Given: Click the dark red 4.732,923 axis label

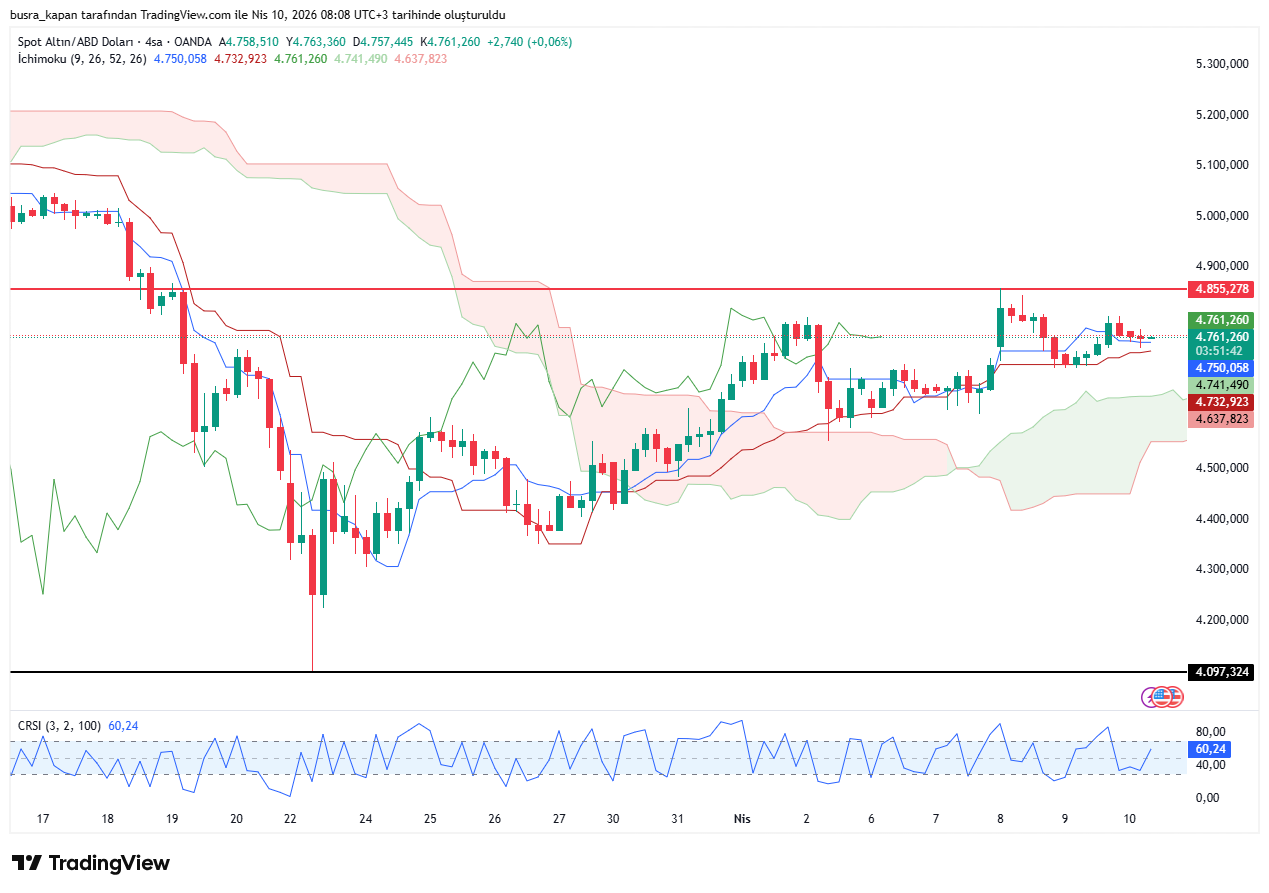Looking at the screenshot, I should (x=1218, y=402).
